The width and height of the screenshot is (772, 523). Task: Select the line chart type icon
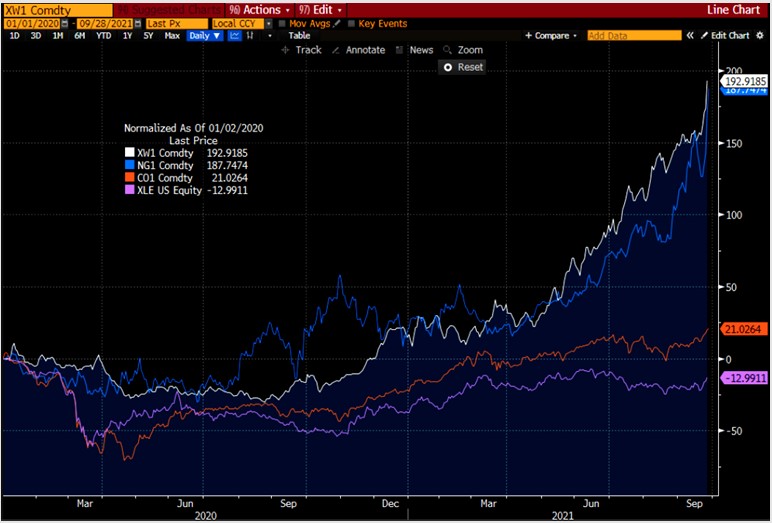tap(234, 35)
